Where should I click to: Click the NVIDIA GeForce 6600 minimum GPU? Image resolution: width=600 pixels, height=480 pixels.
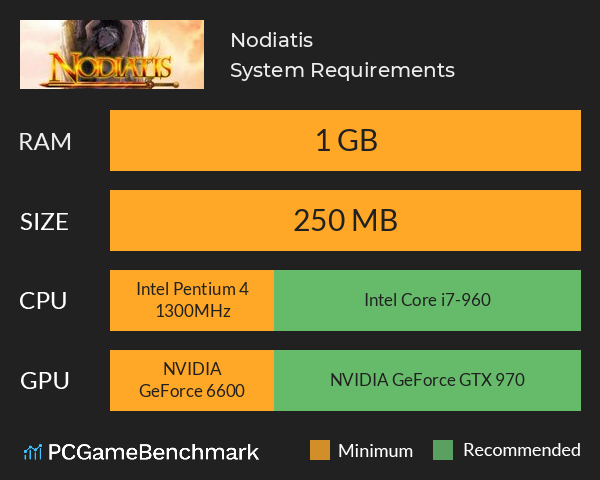192,380
